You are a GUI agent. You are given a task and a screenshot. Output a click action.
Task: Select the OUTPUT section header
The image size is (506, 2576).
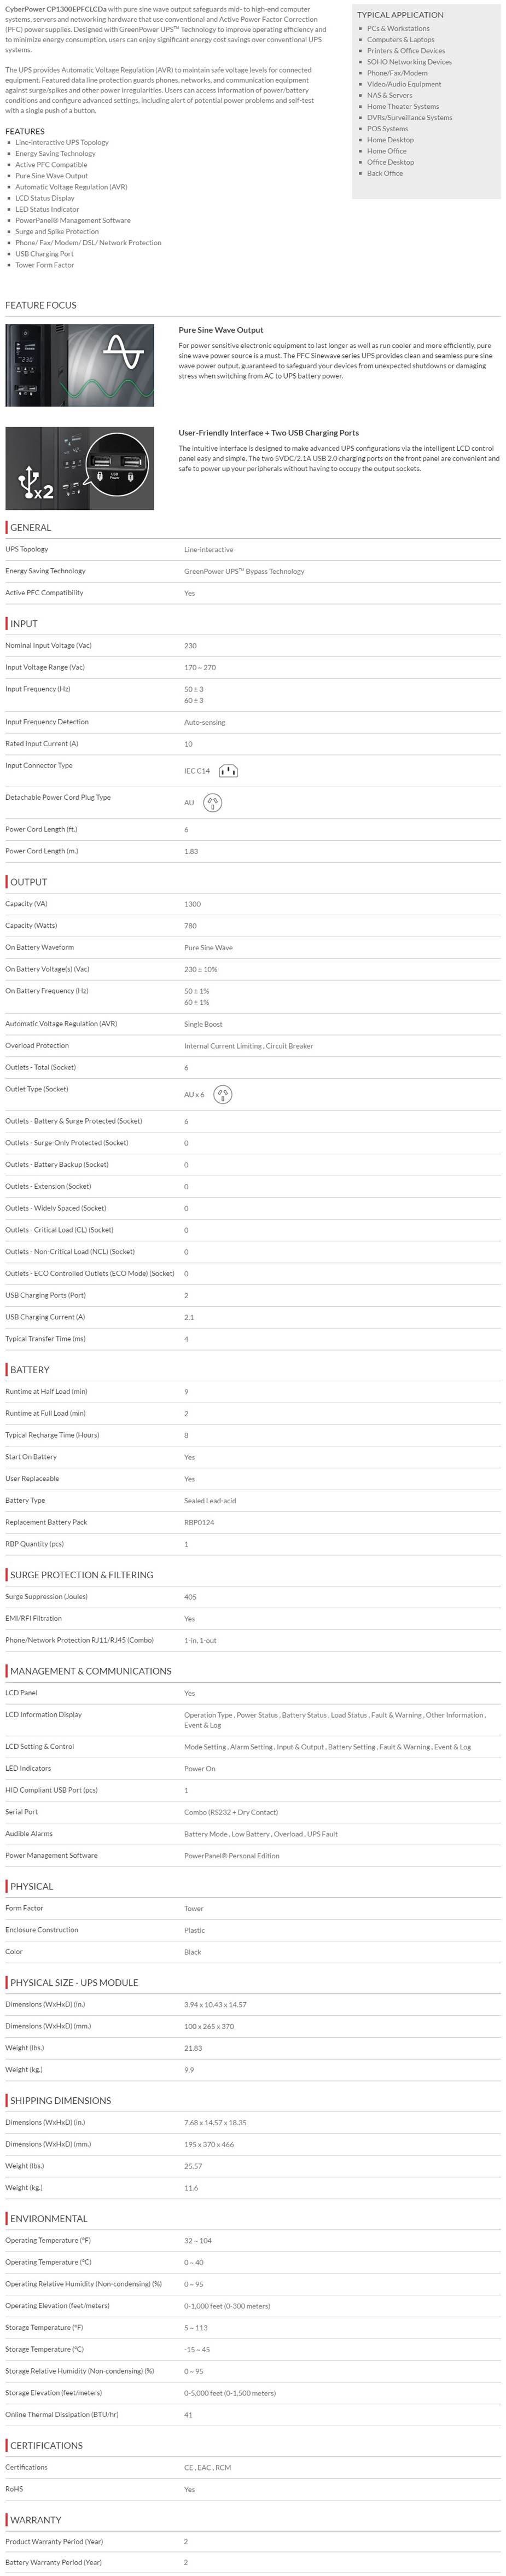(28, 882)
